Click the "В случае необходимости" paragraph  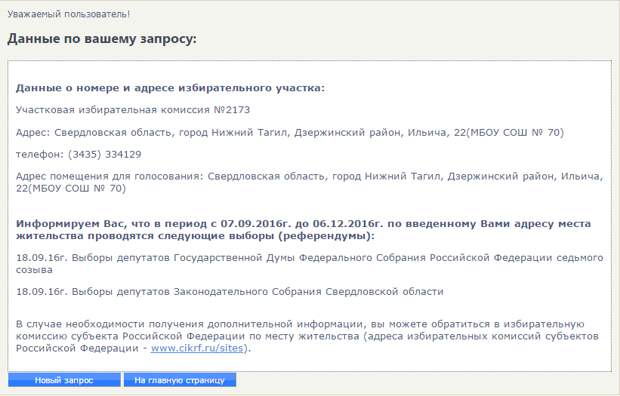click(x=308, y=336)
